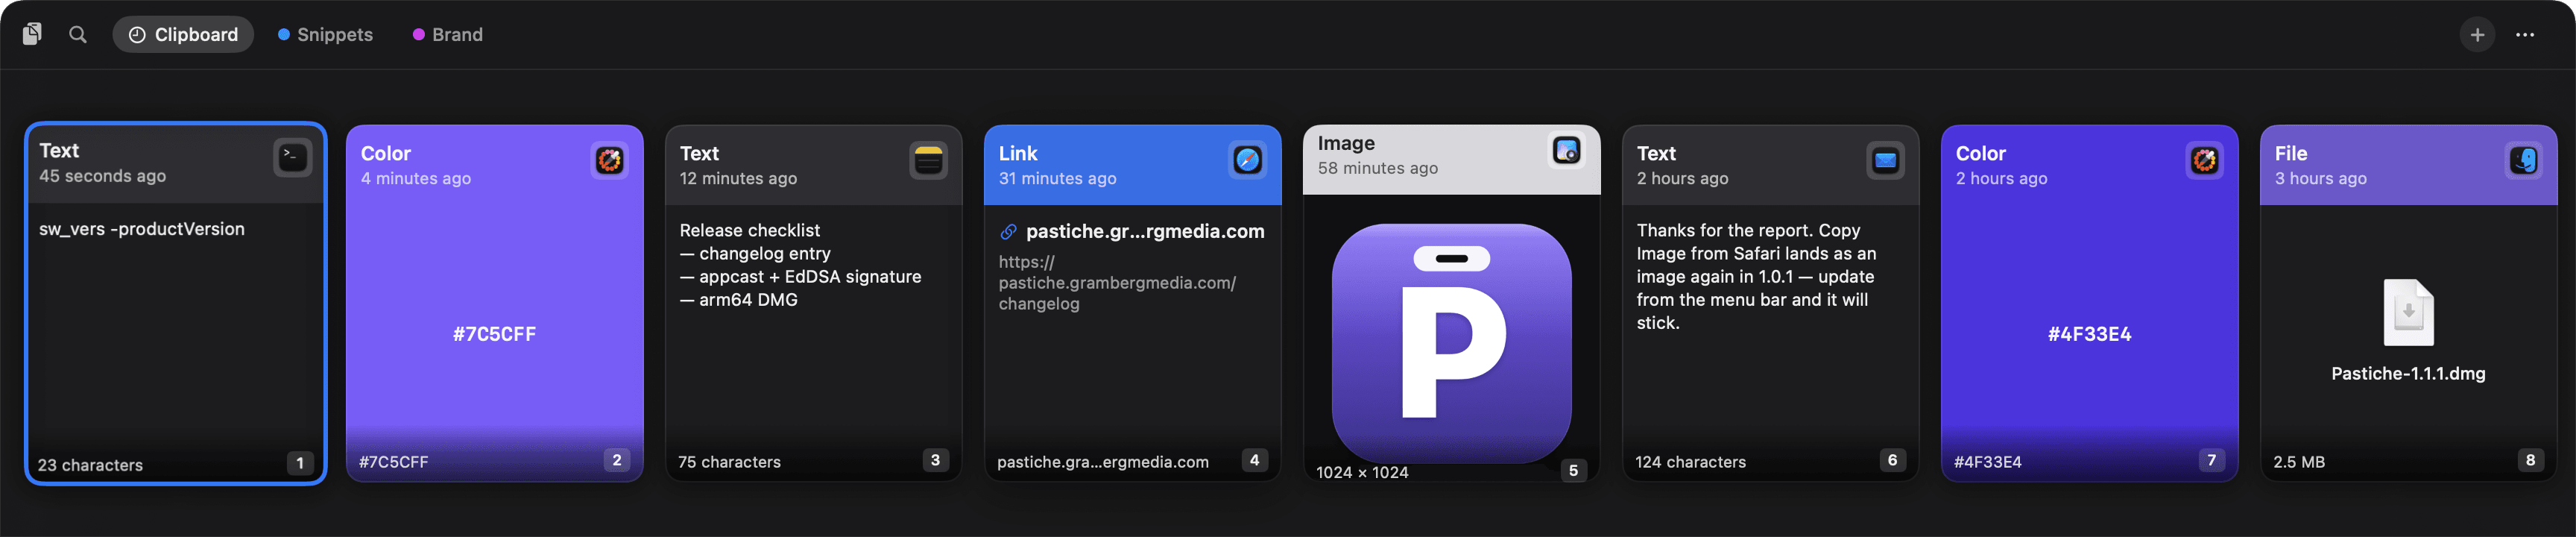Select the Pastiche P app icon image
The height and width of the screenshot is (537, 2576).
tap(1451, 343)
